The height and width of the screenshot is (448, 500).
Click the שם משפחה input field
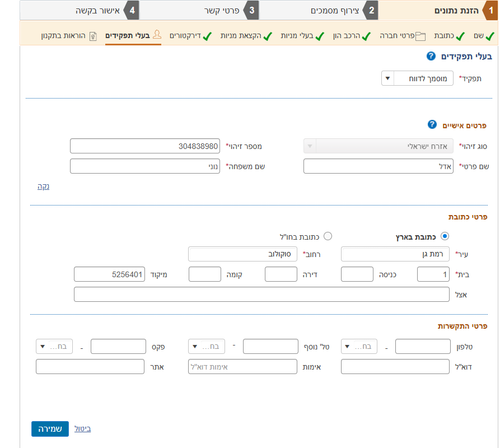pyautogui.click(x=145, y=166)
